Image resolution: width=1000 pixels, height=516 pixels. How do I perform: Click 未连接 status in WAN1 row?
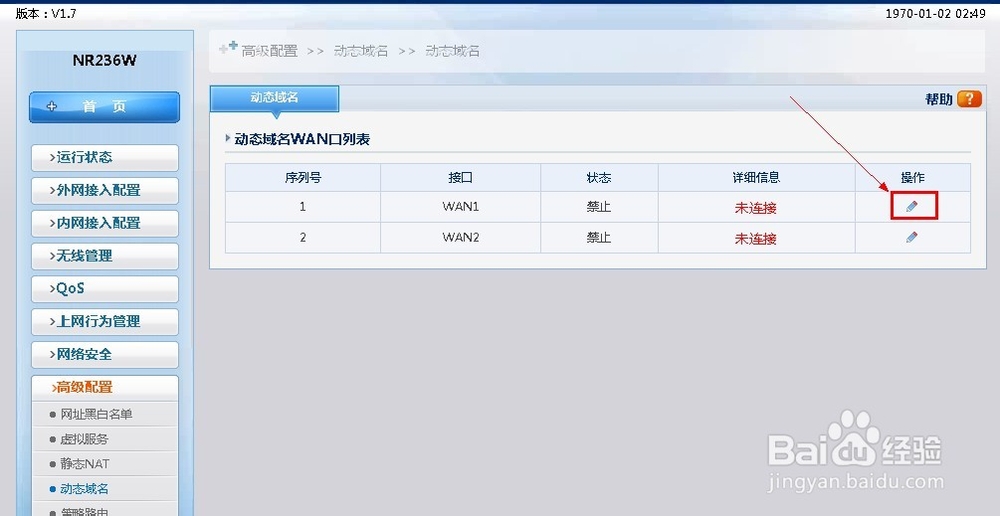[756, 208]
